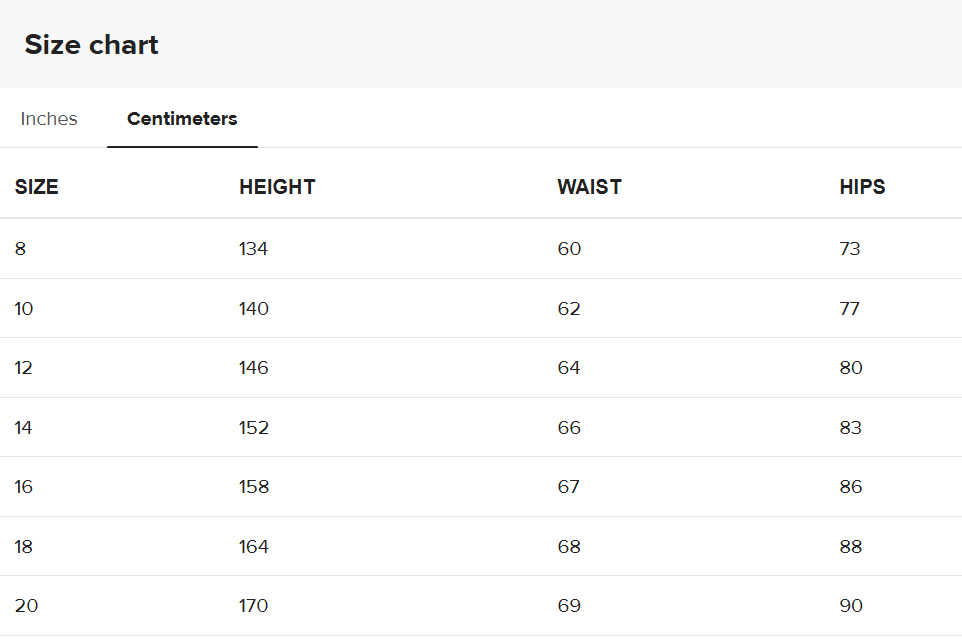Click waist value 67 for size 16
Viewport: 962px width, 642px height.
pos(569,487)
